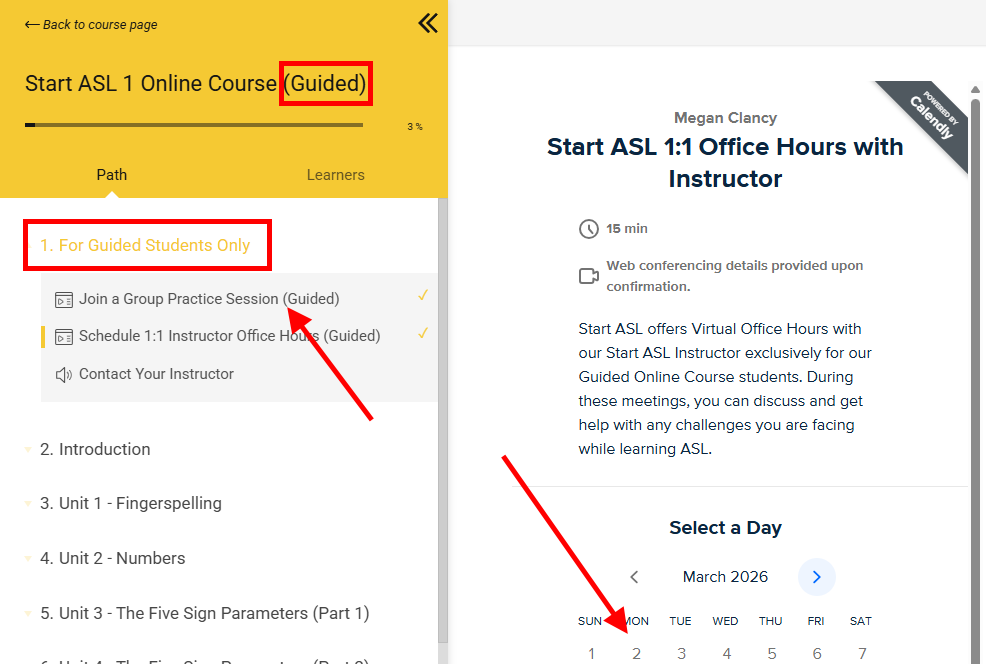Select day 2 in the calendar
This screenshot has height=664, width=986.
coord(636,654)
